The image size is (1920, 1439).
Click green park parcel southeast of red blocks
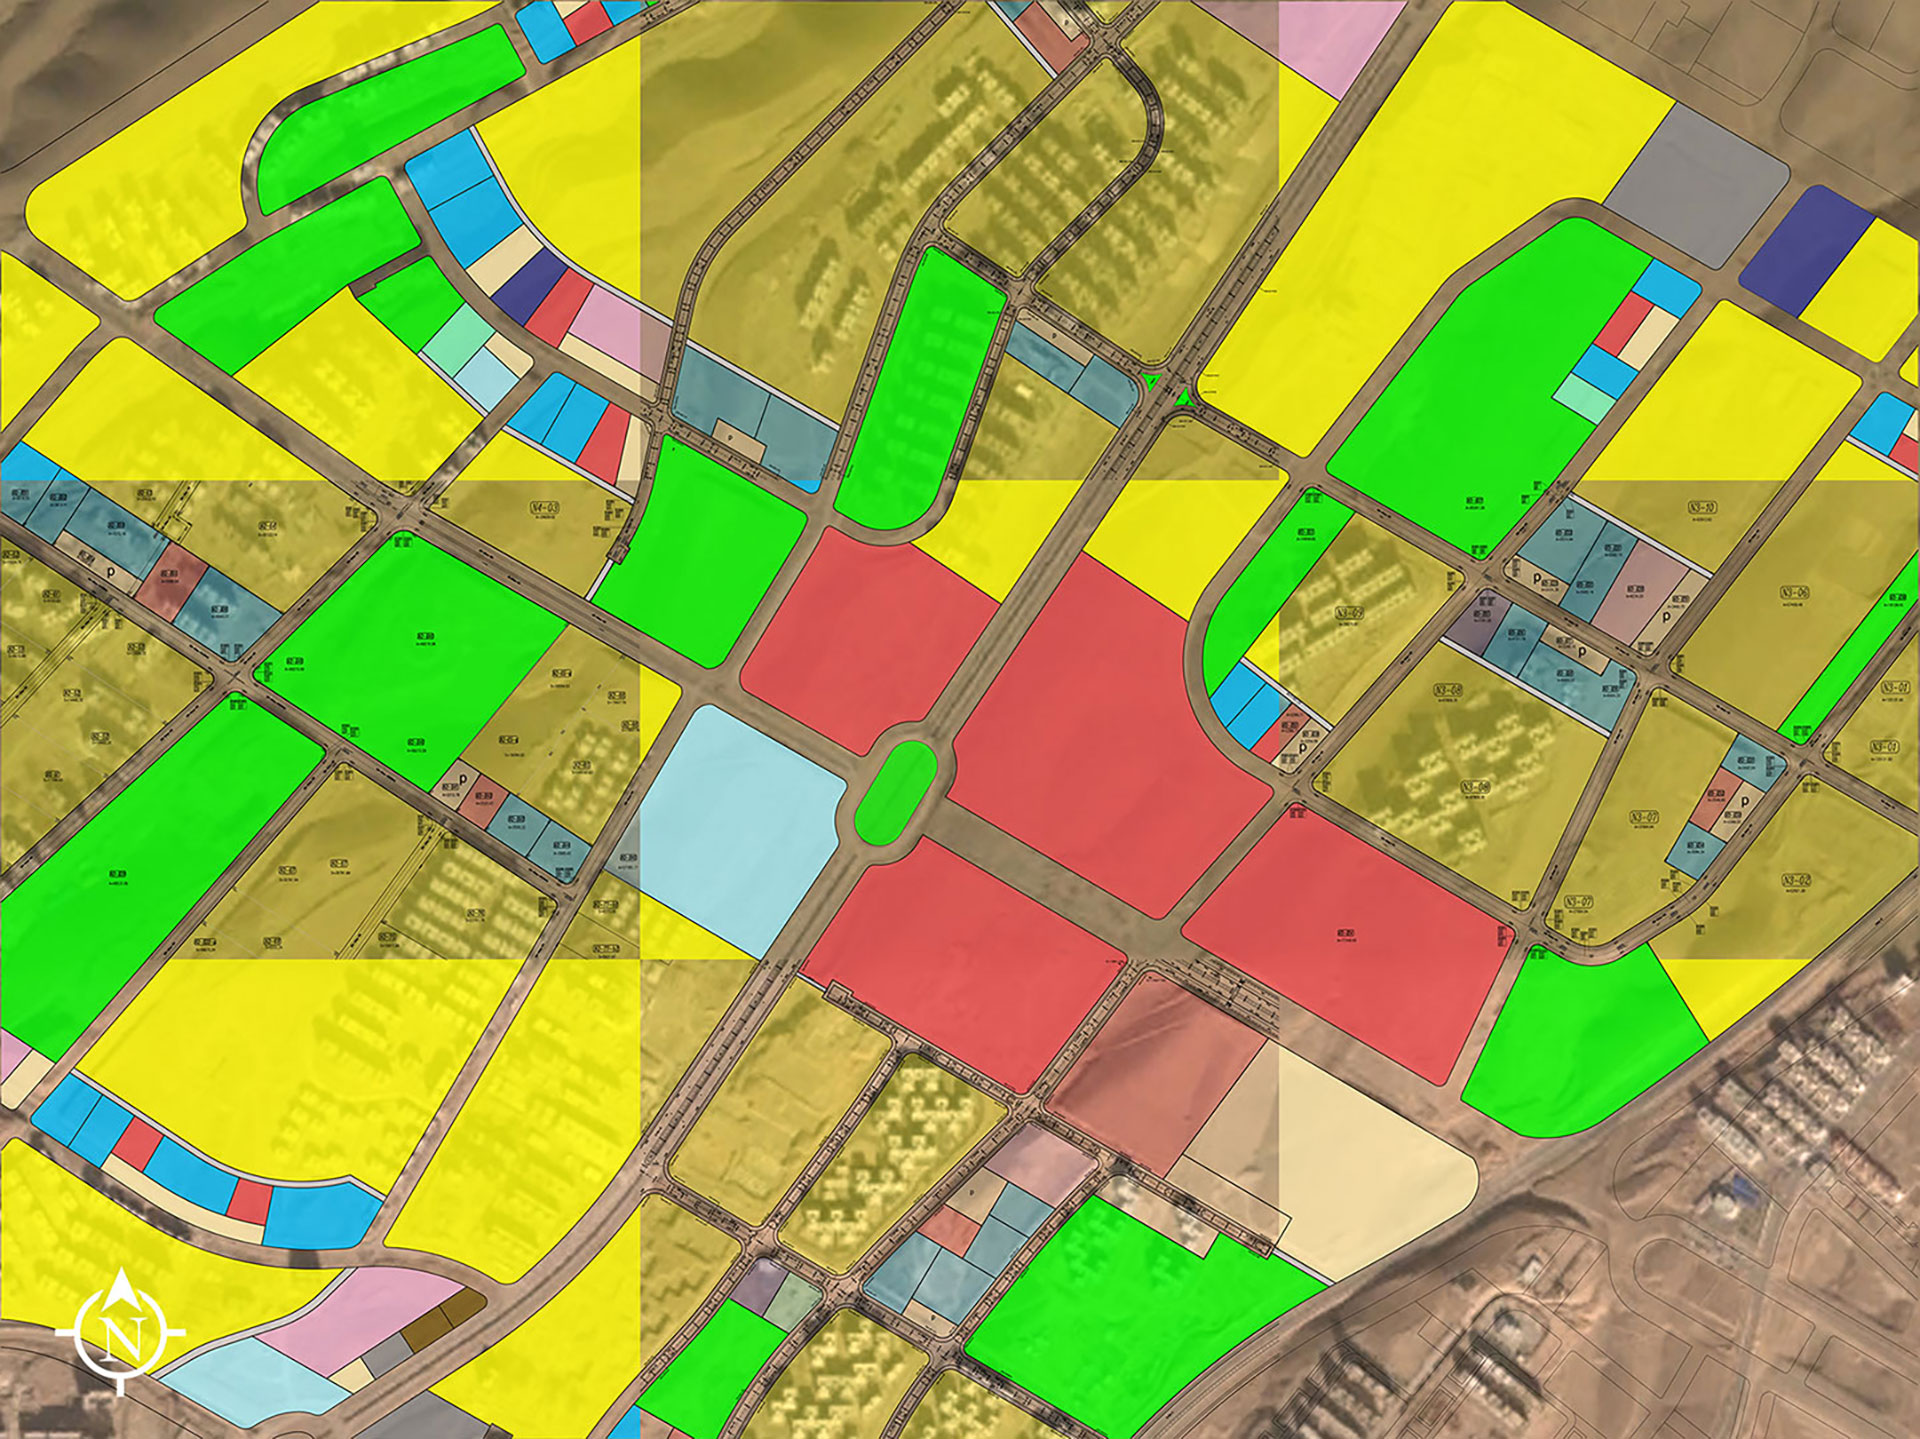pyautogui.click(x=1580, y=1040)
